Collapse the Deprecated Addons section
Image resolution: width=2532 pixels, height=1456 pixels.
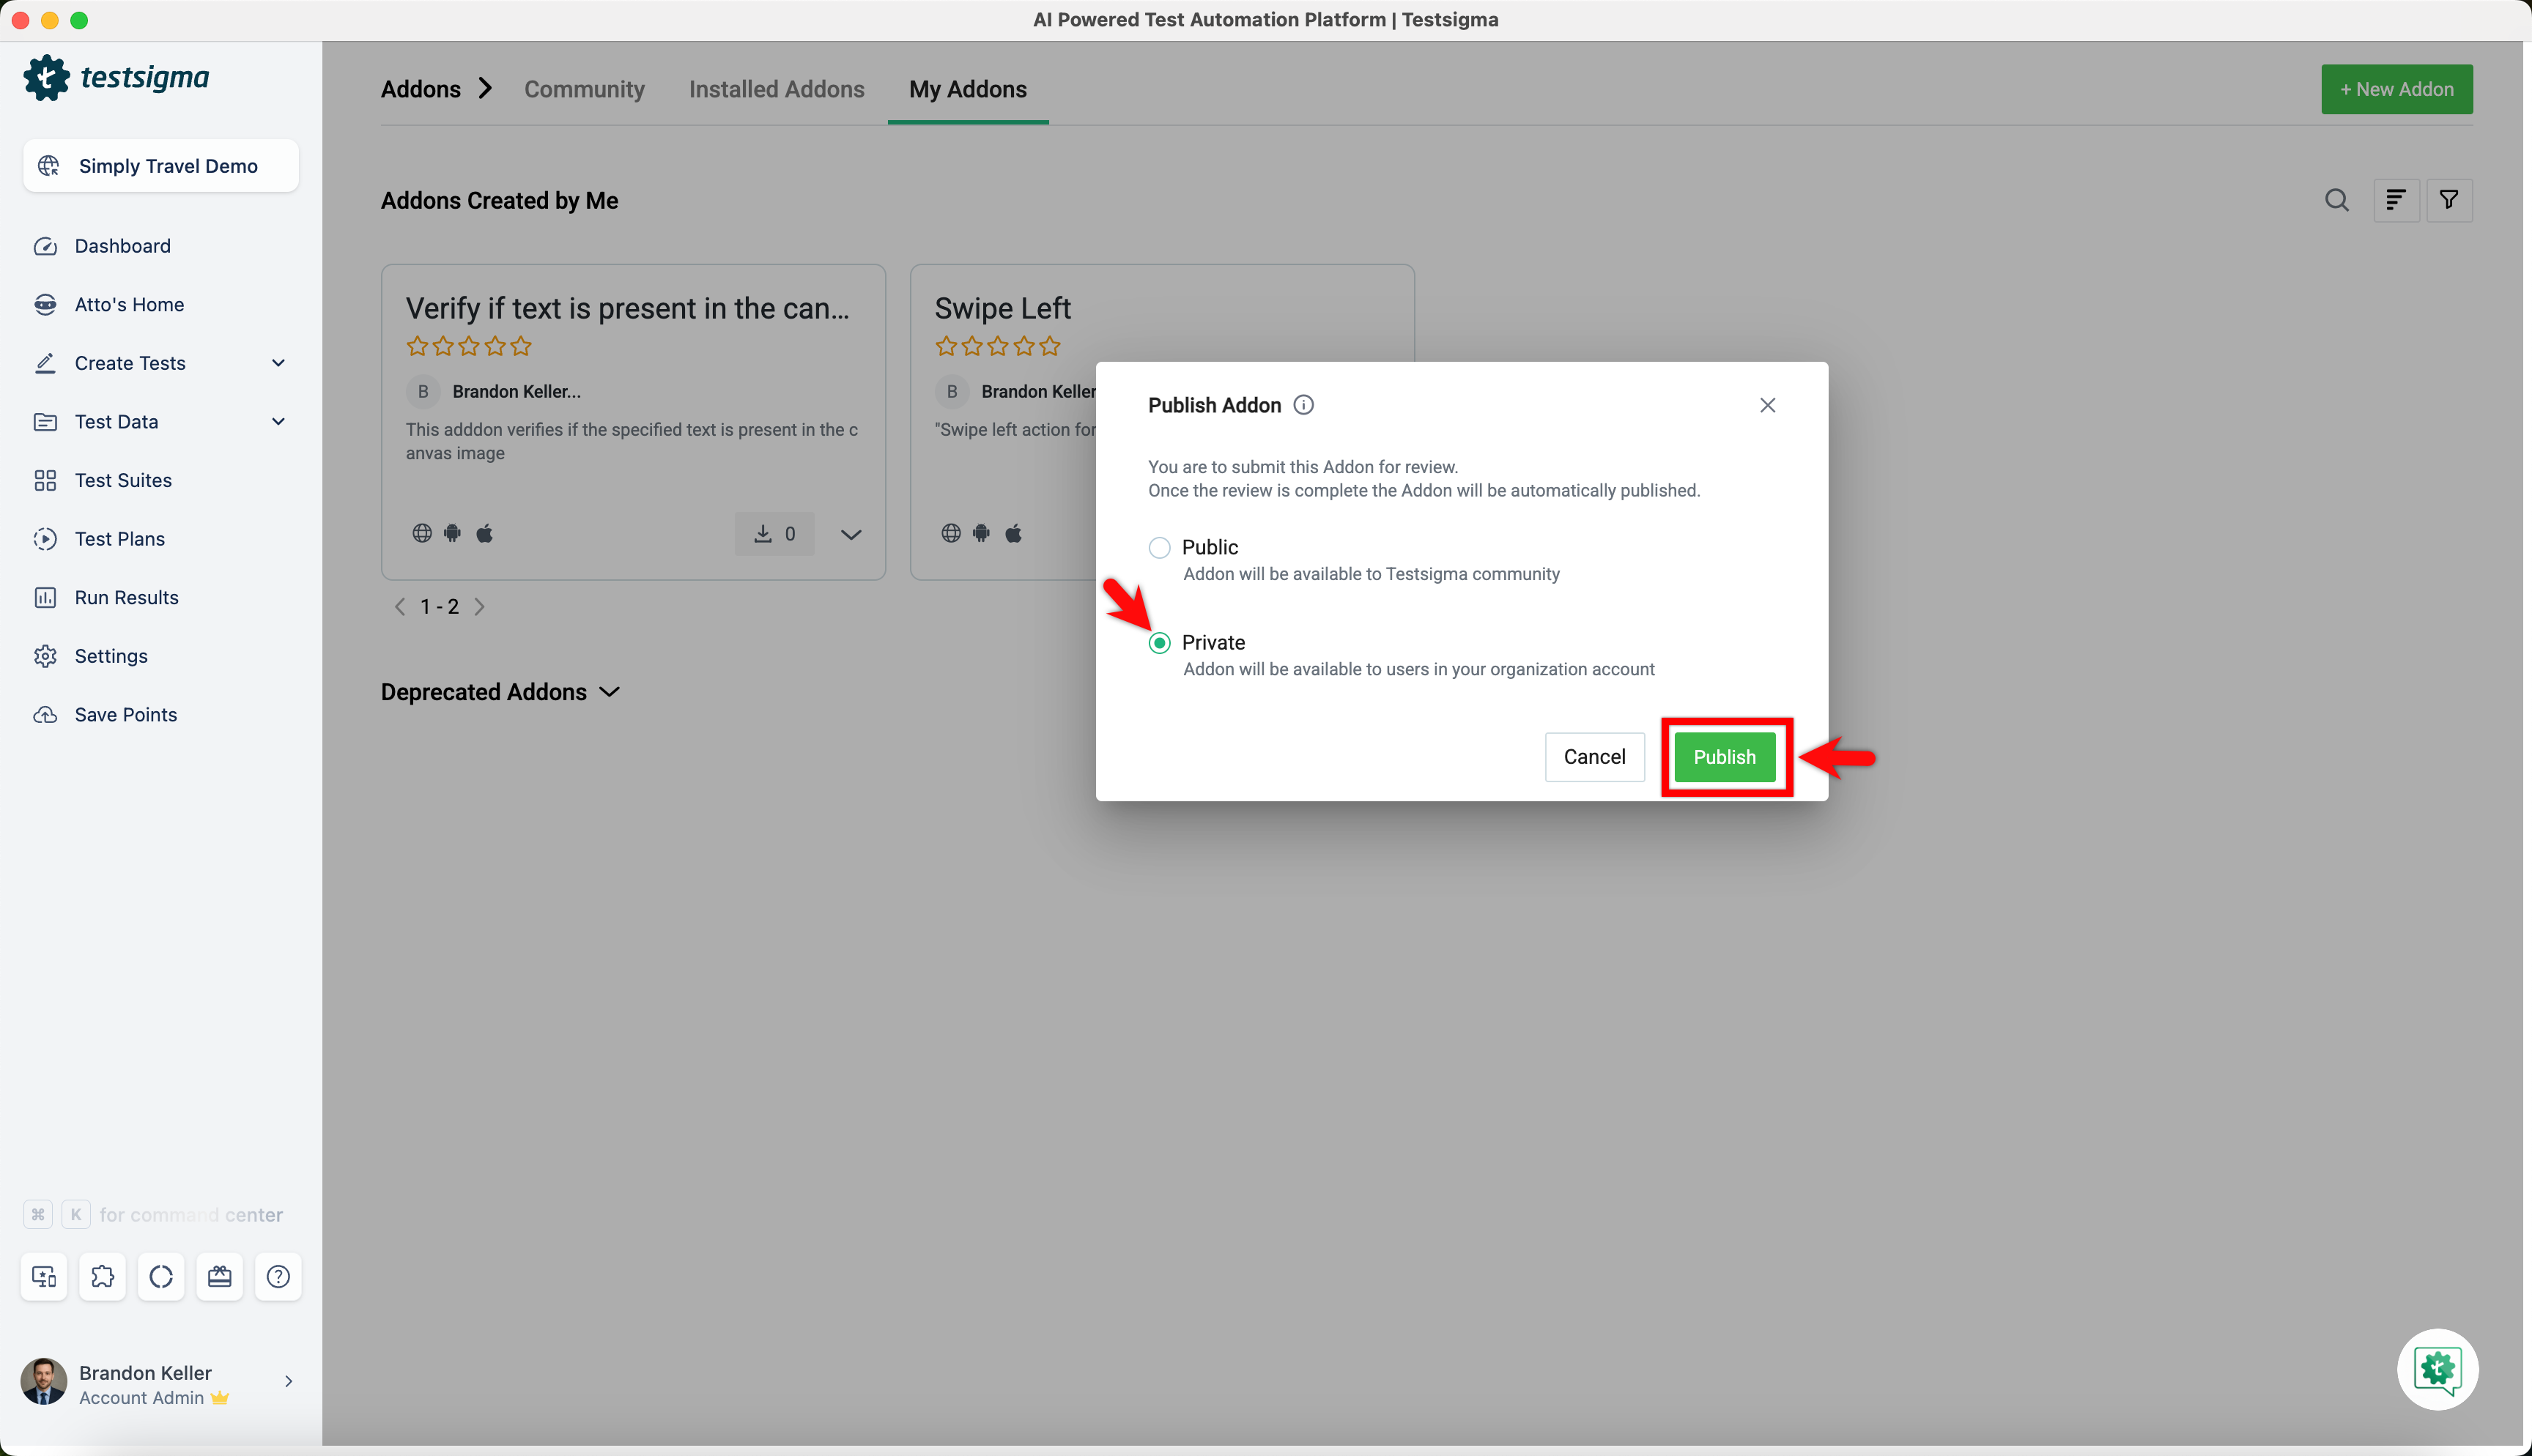click(x=610, y=691)
